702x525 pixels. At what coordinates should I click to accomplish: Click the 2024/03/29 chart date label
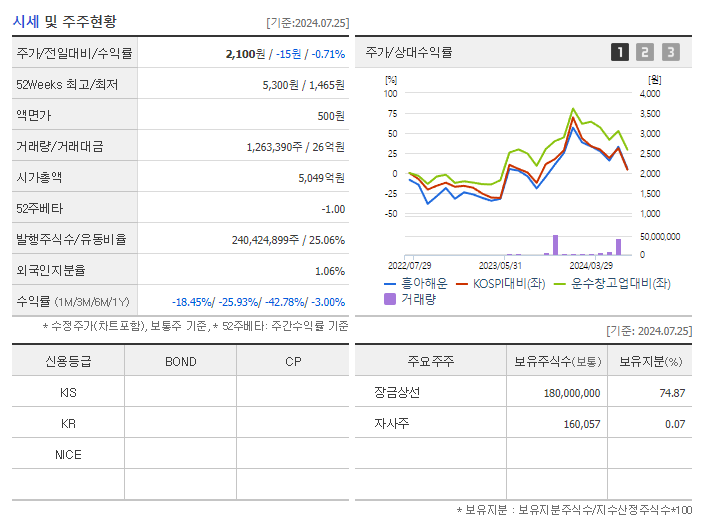591,265
